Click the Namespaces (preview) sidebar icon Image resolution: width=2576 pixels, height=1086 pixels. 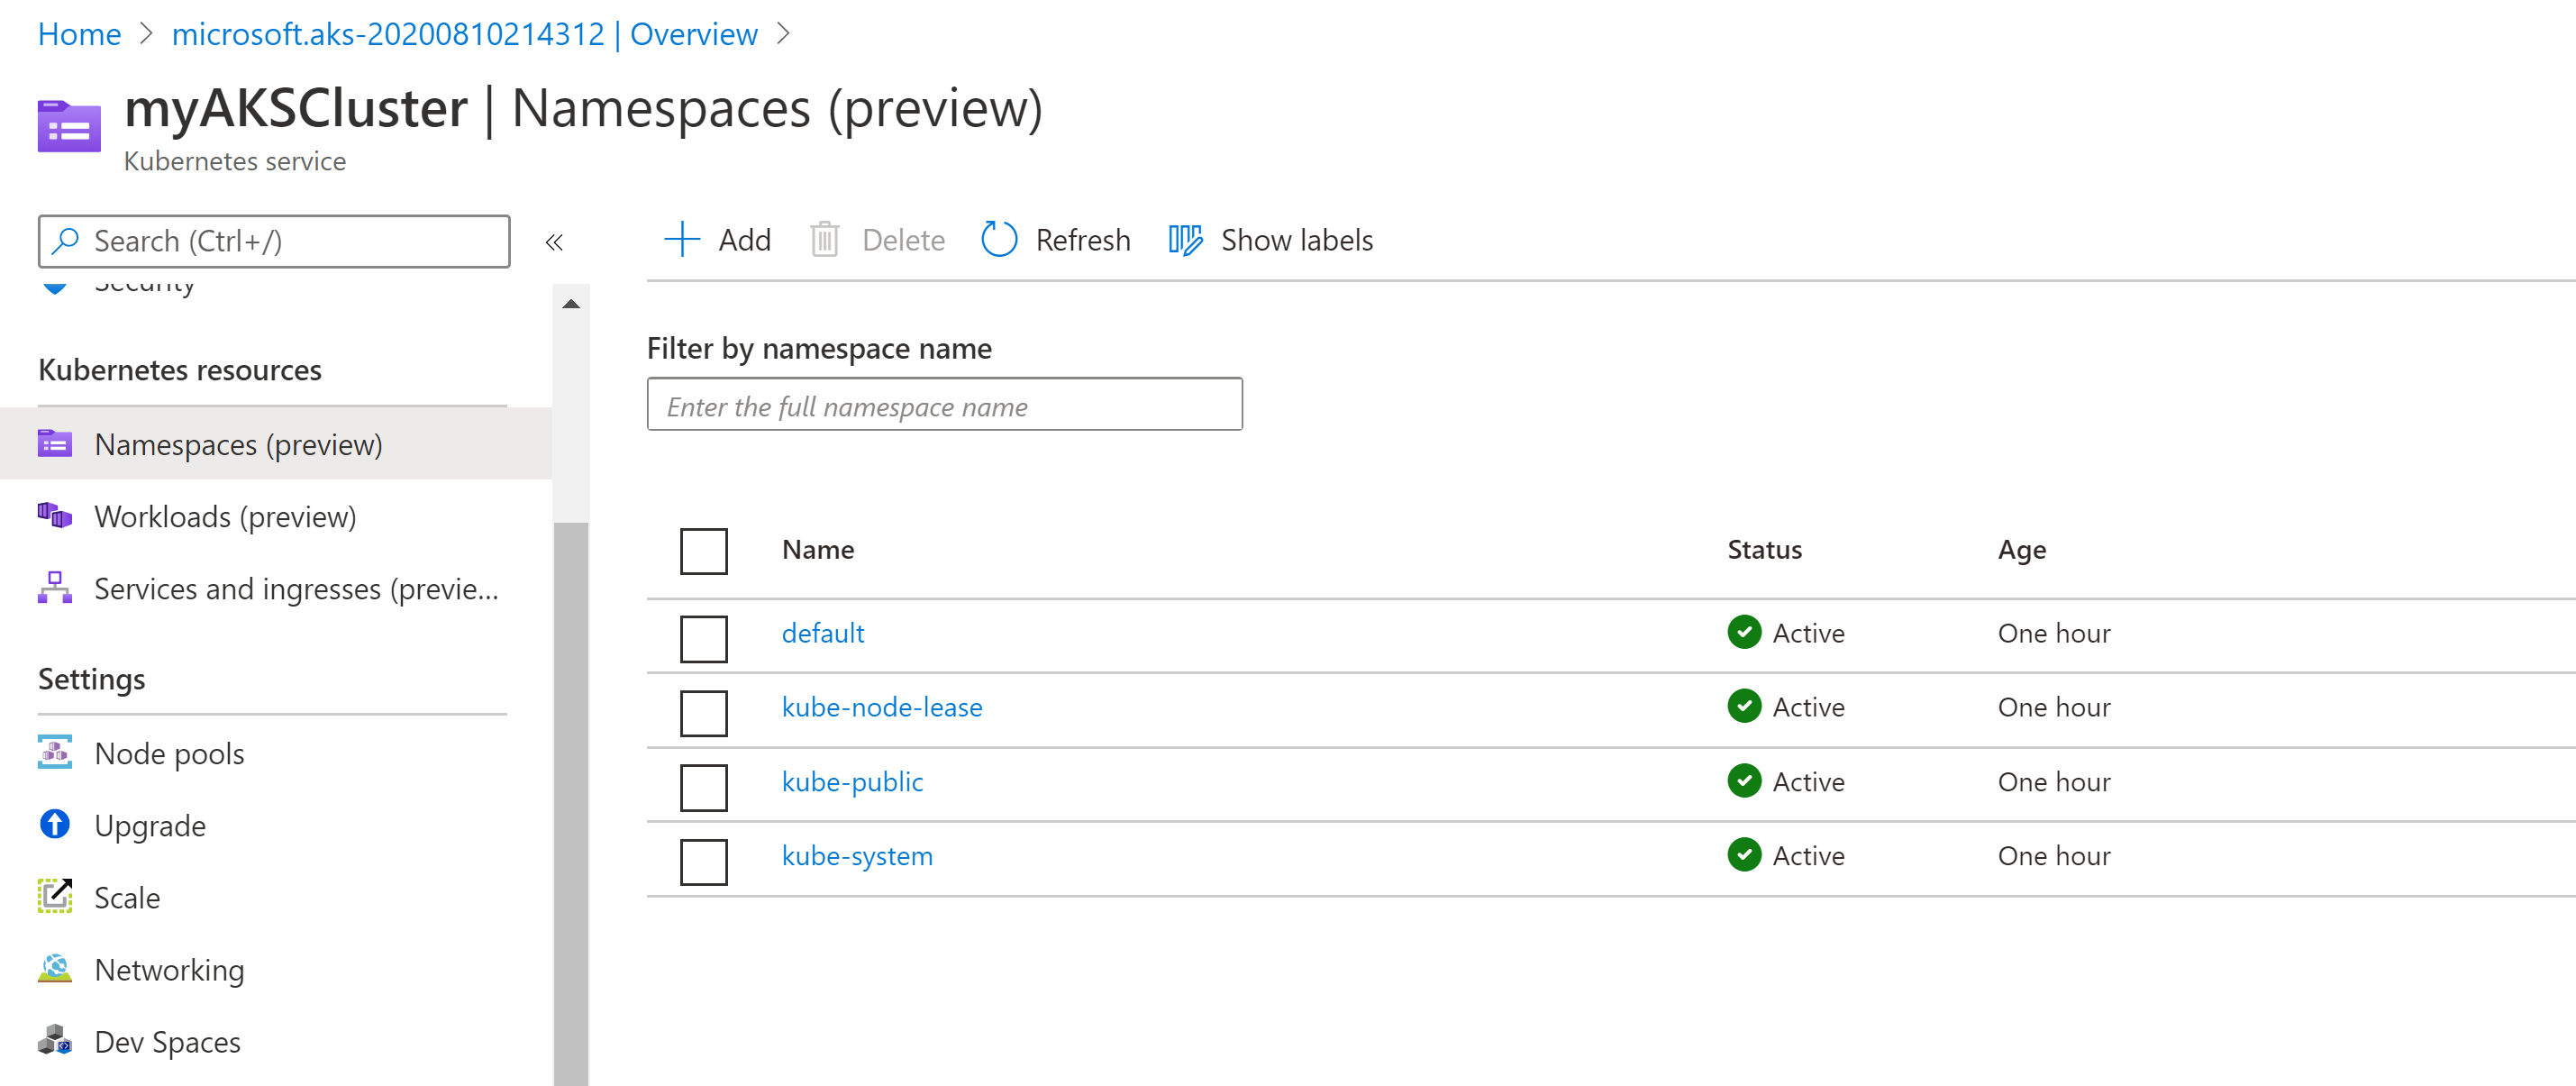point(55,443)
